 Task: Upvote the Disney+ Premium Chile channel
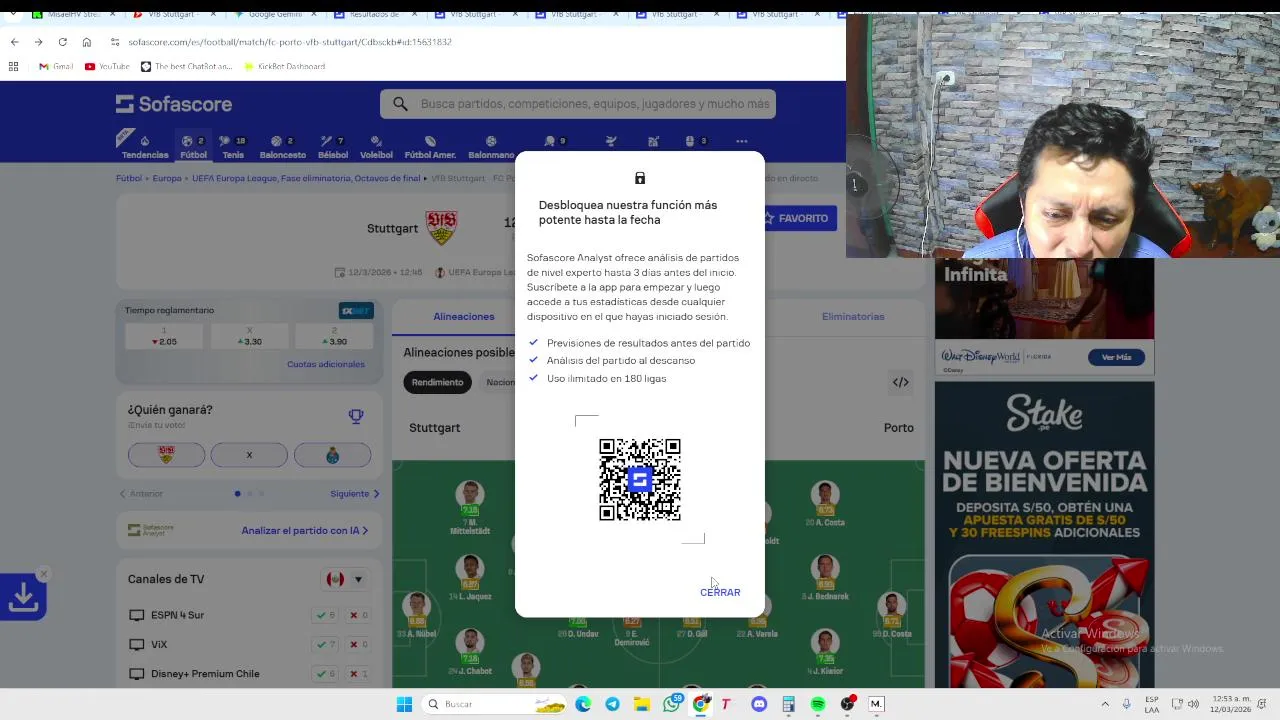pyautogui.click(x=326, y=674)
